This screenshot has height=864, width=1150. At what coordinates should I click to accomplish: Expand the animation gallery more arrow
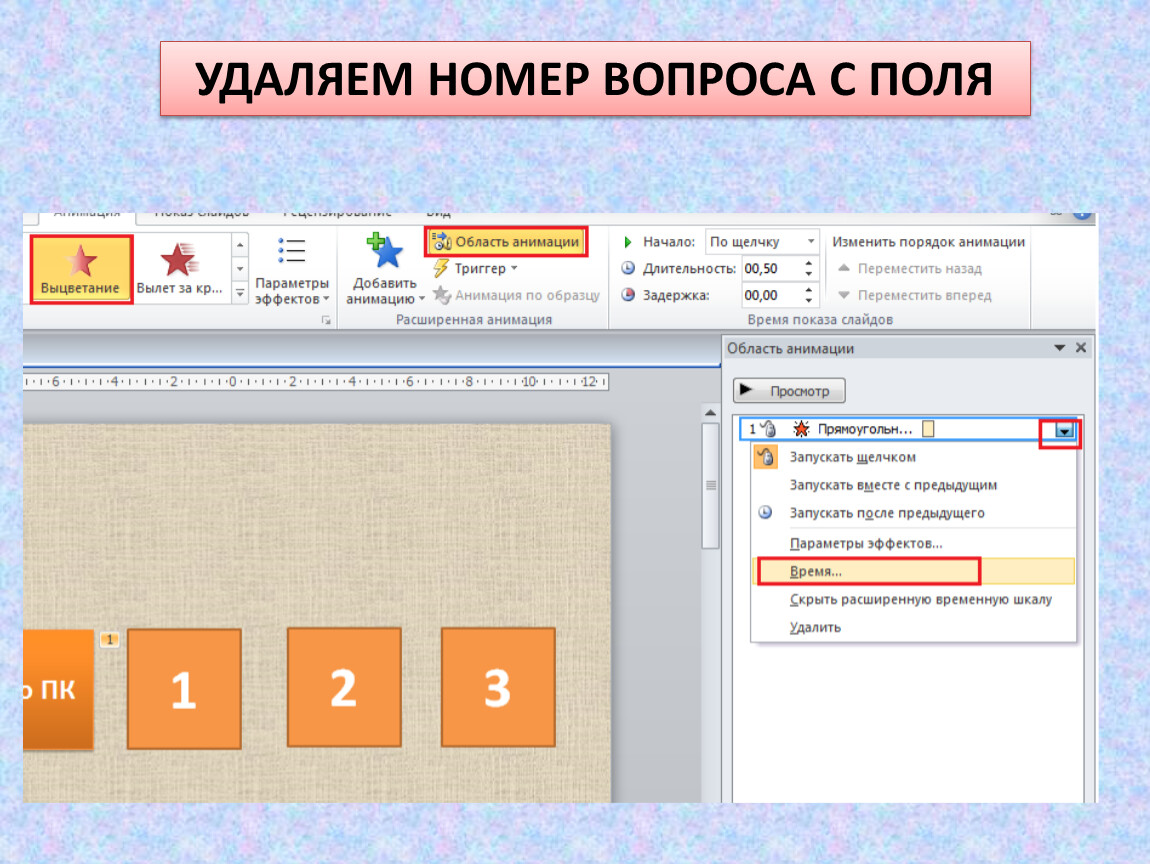pos(240,294)
